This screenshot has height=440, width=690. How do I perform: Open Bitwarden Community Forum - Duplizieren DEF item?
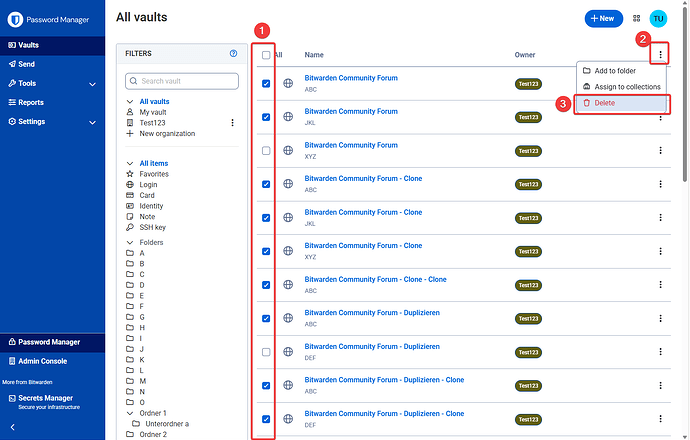(372, 346)
